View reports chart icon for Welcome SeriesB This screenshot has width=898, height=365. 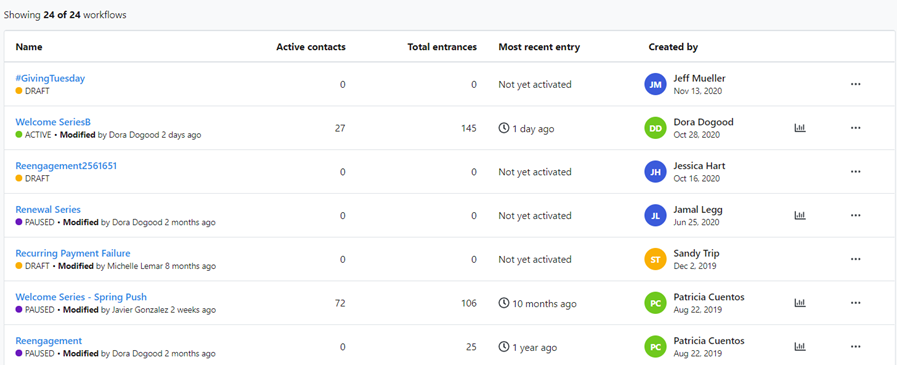[x=799, y=128]
